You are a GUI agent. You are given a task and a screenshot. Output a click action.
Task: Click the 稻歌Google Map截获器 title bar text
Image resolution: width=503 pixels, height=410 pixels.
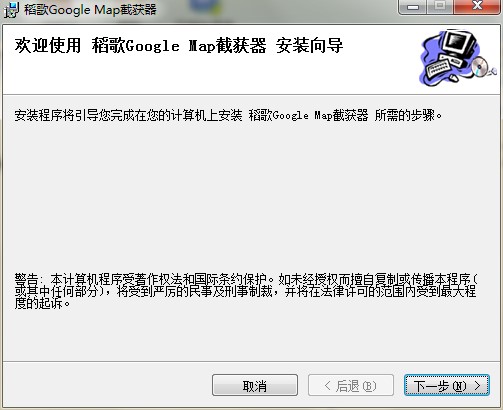click(90, 10)
